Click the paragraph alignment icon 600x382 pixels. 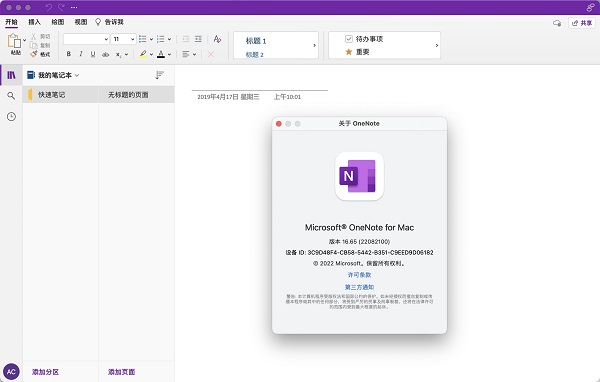186,54
